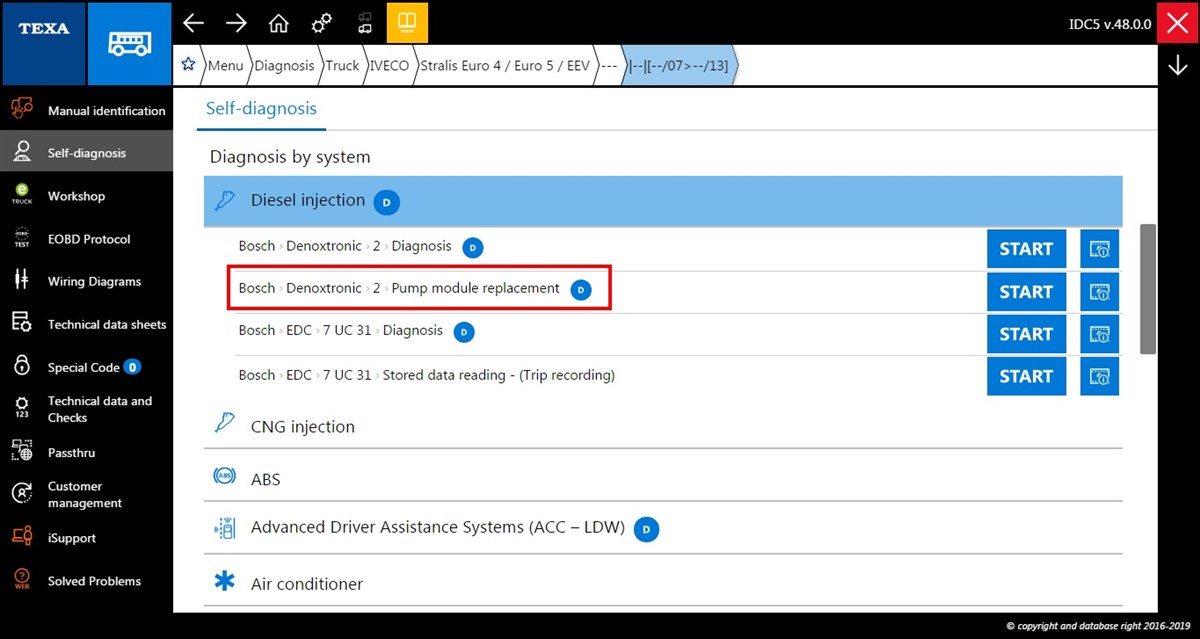Click the D badge beside Denoxtronic 2 Diagnosis

473,248
